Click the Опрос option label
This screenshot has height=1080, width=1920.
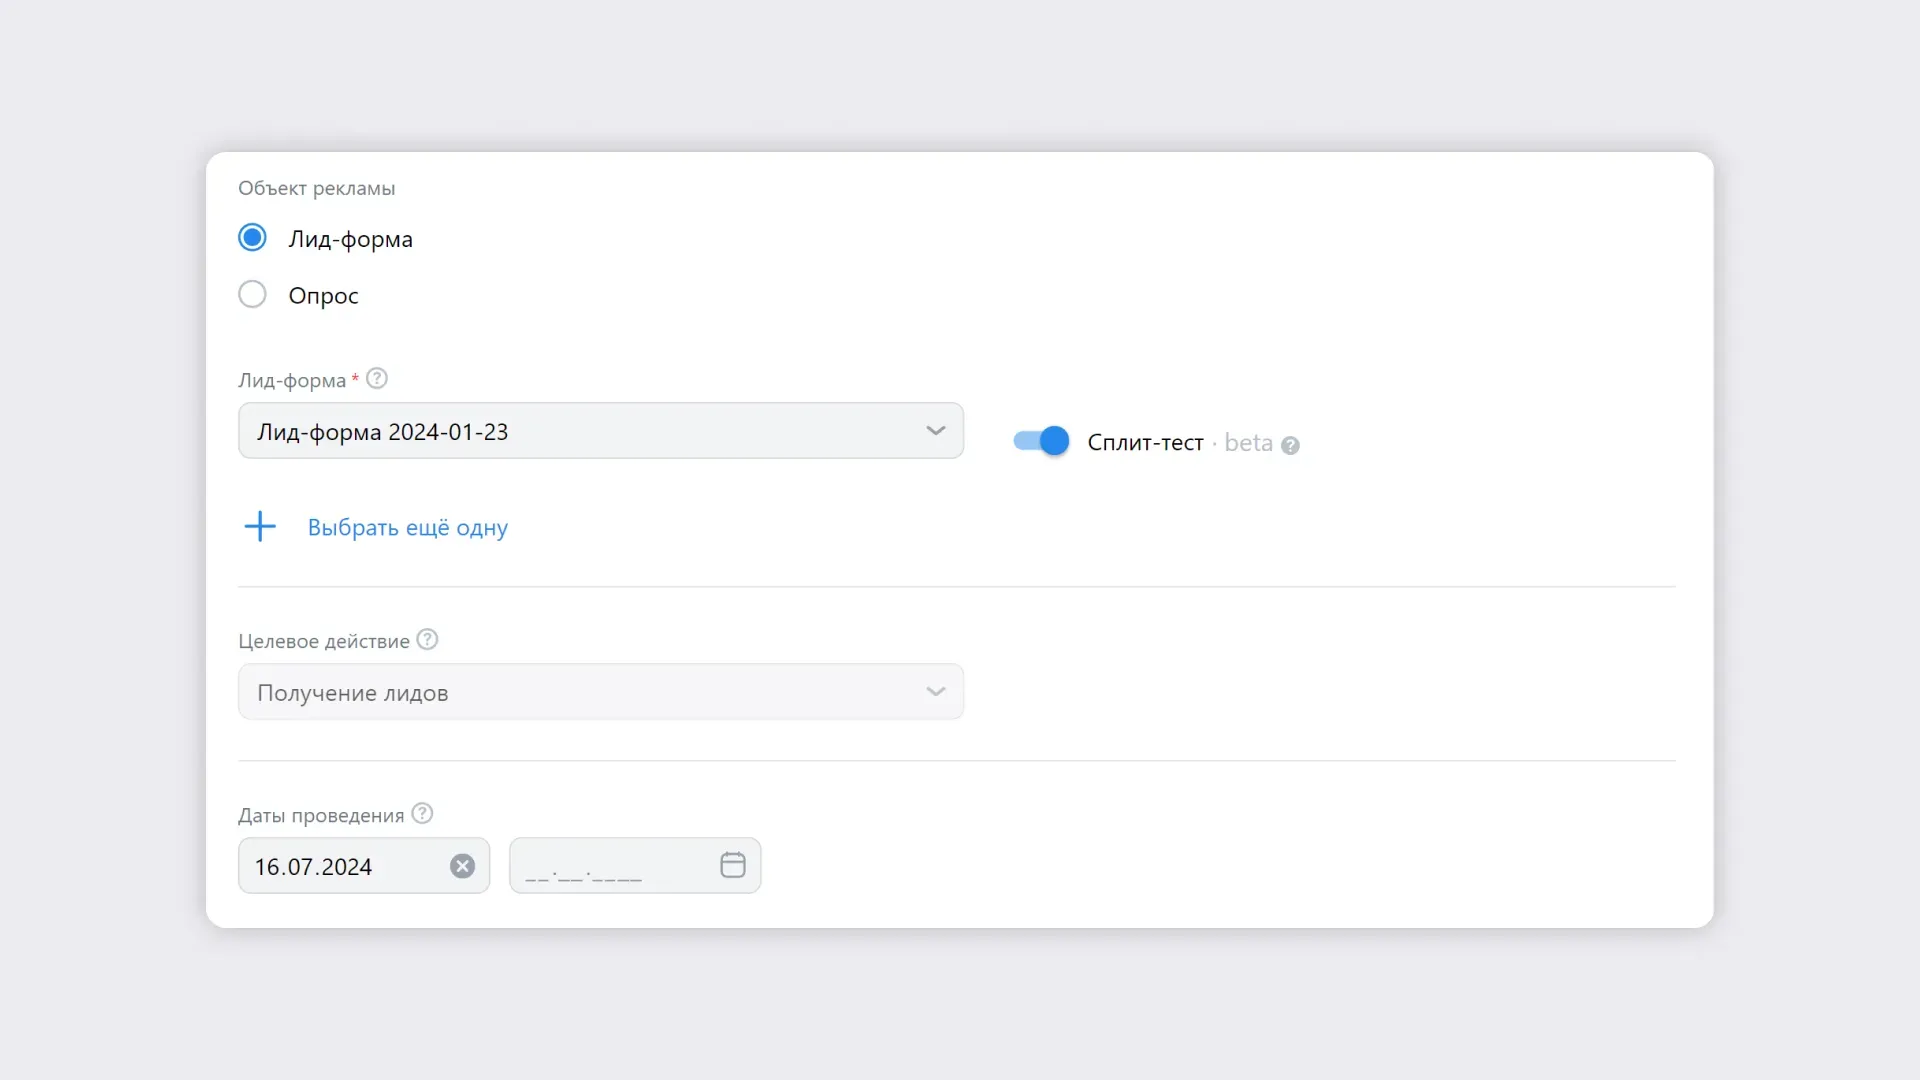[x=323, y=296]
